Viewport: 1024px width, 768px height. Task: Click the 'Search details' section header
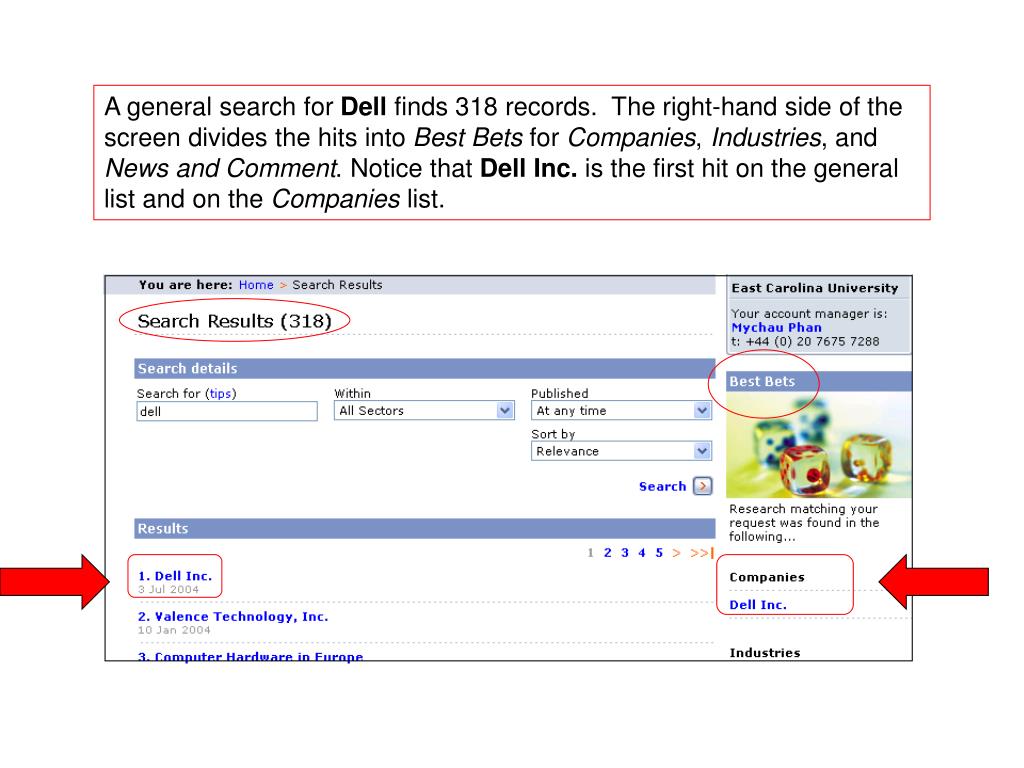click(x=424, y=368)
